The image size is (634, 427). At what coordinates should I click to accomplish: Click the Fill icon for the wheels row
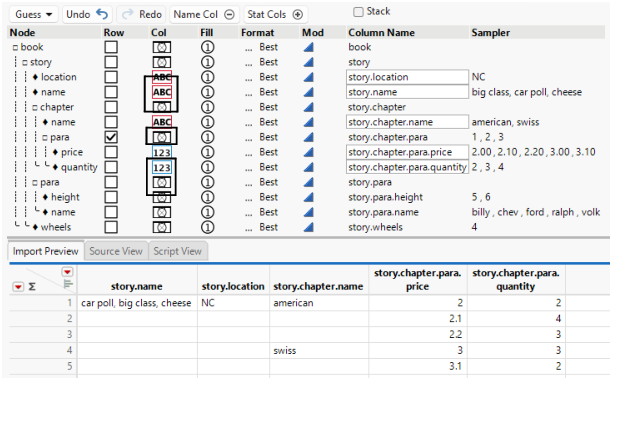[207, 227]
